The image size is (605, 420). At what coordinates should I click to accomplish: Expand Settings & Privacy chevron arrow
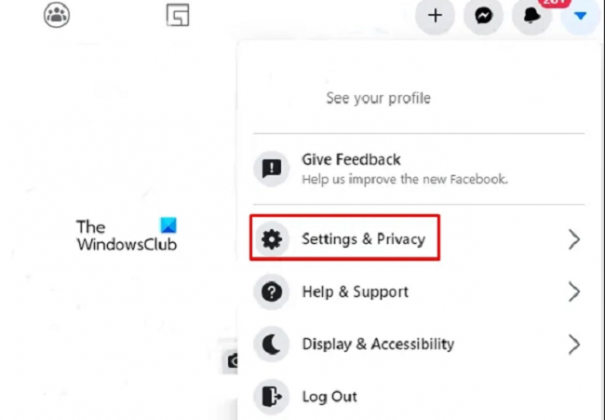pos(574,240)
